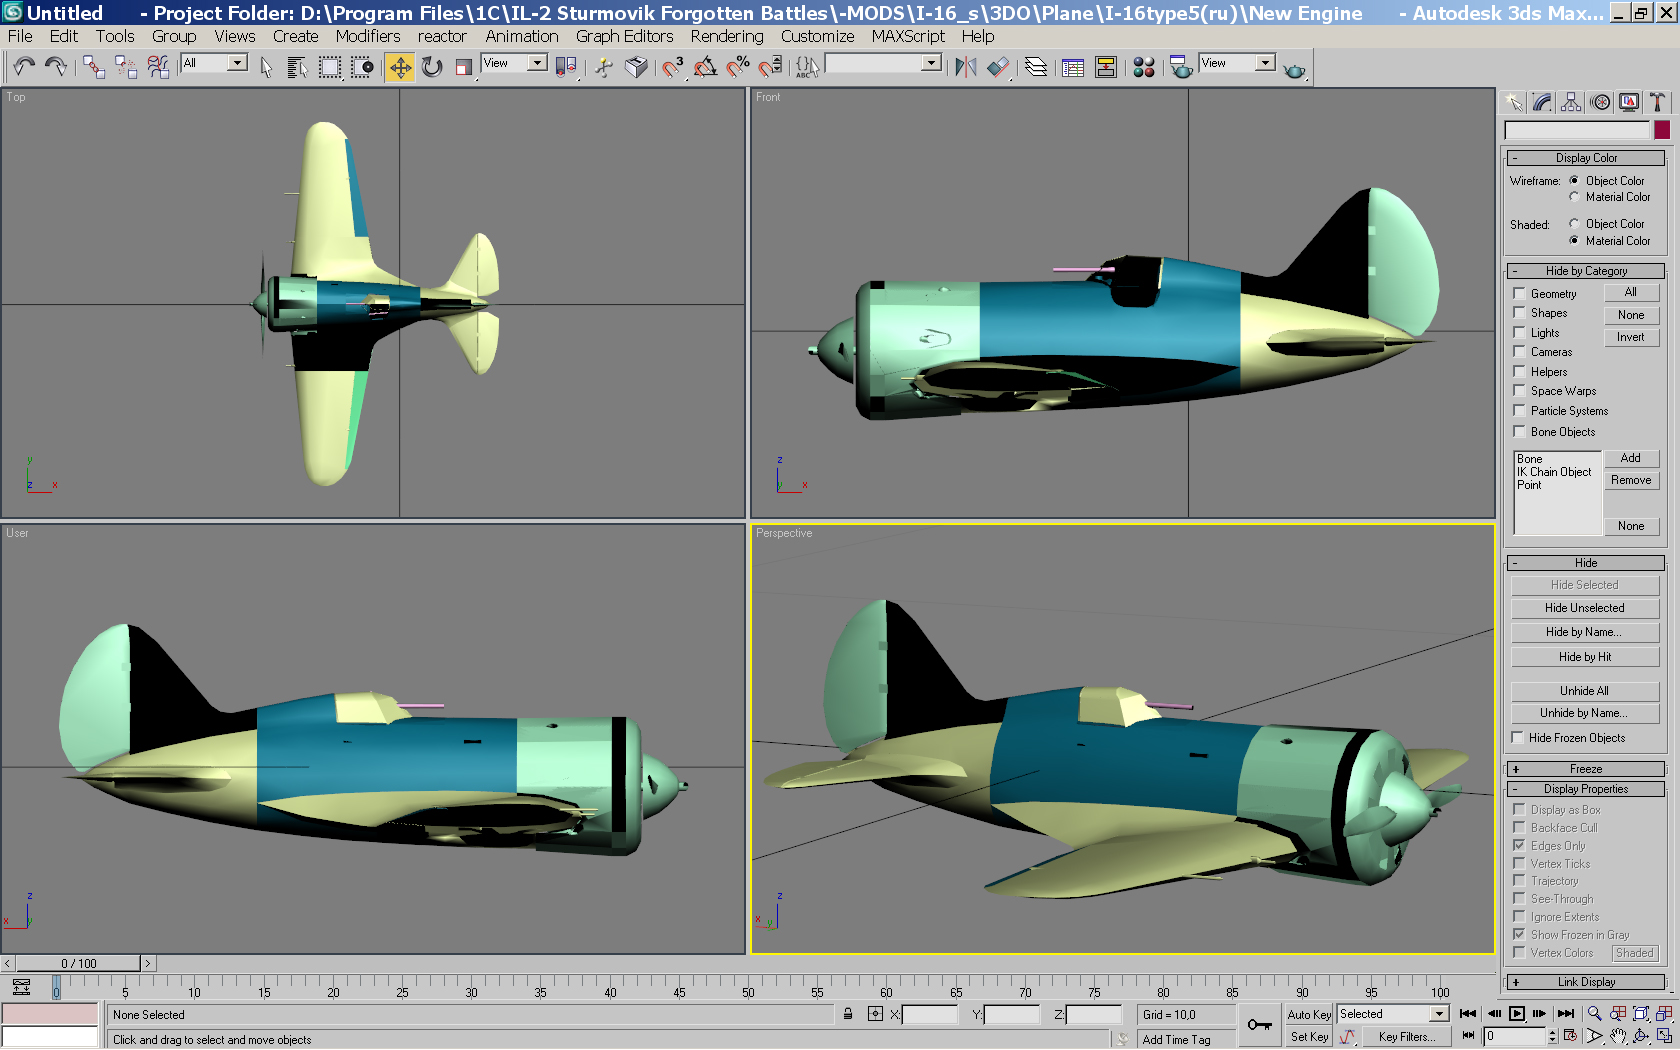Click the Invert category button
This screenshot has height=1050, width=1680.
coord(1631,337)
